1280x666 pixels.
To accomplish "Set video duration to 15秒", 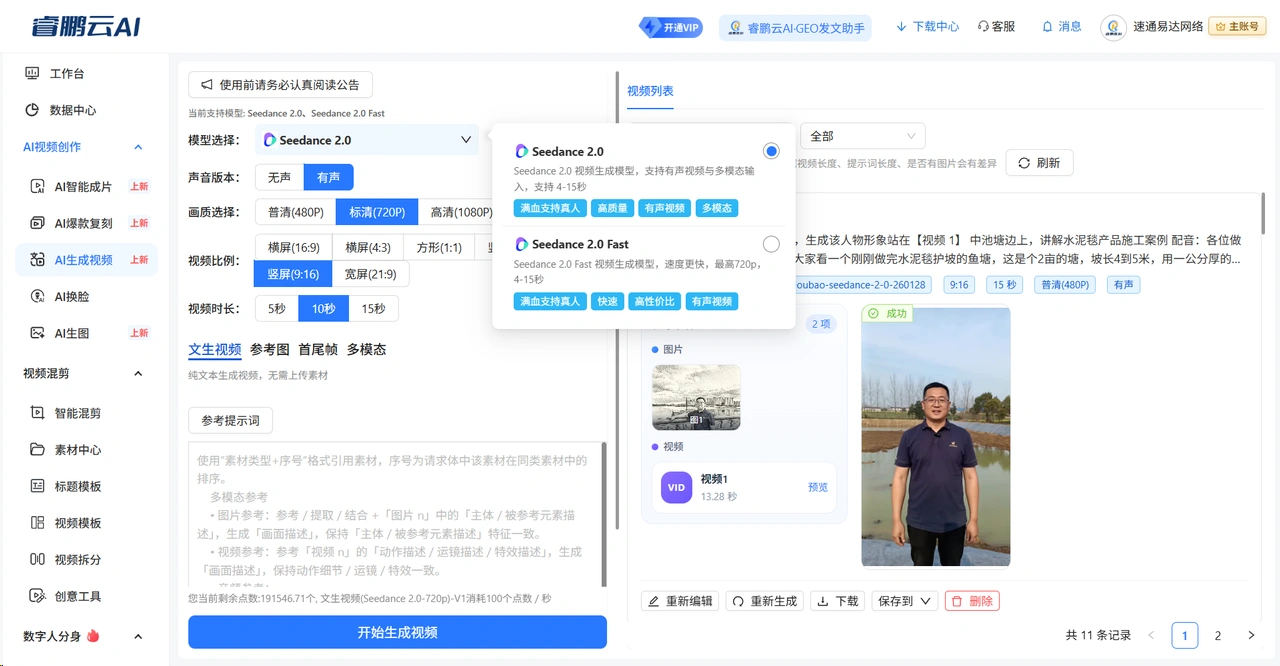I will coord(374,309).
